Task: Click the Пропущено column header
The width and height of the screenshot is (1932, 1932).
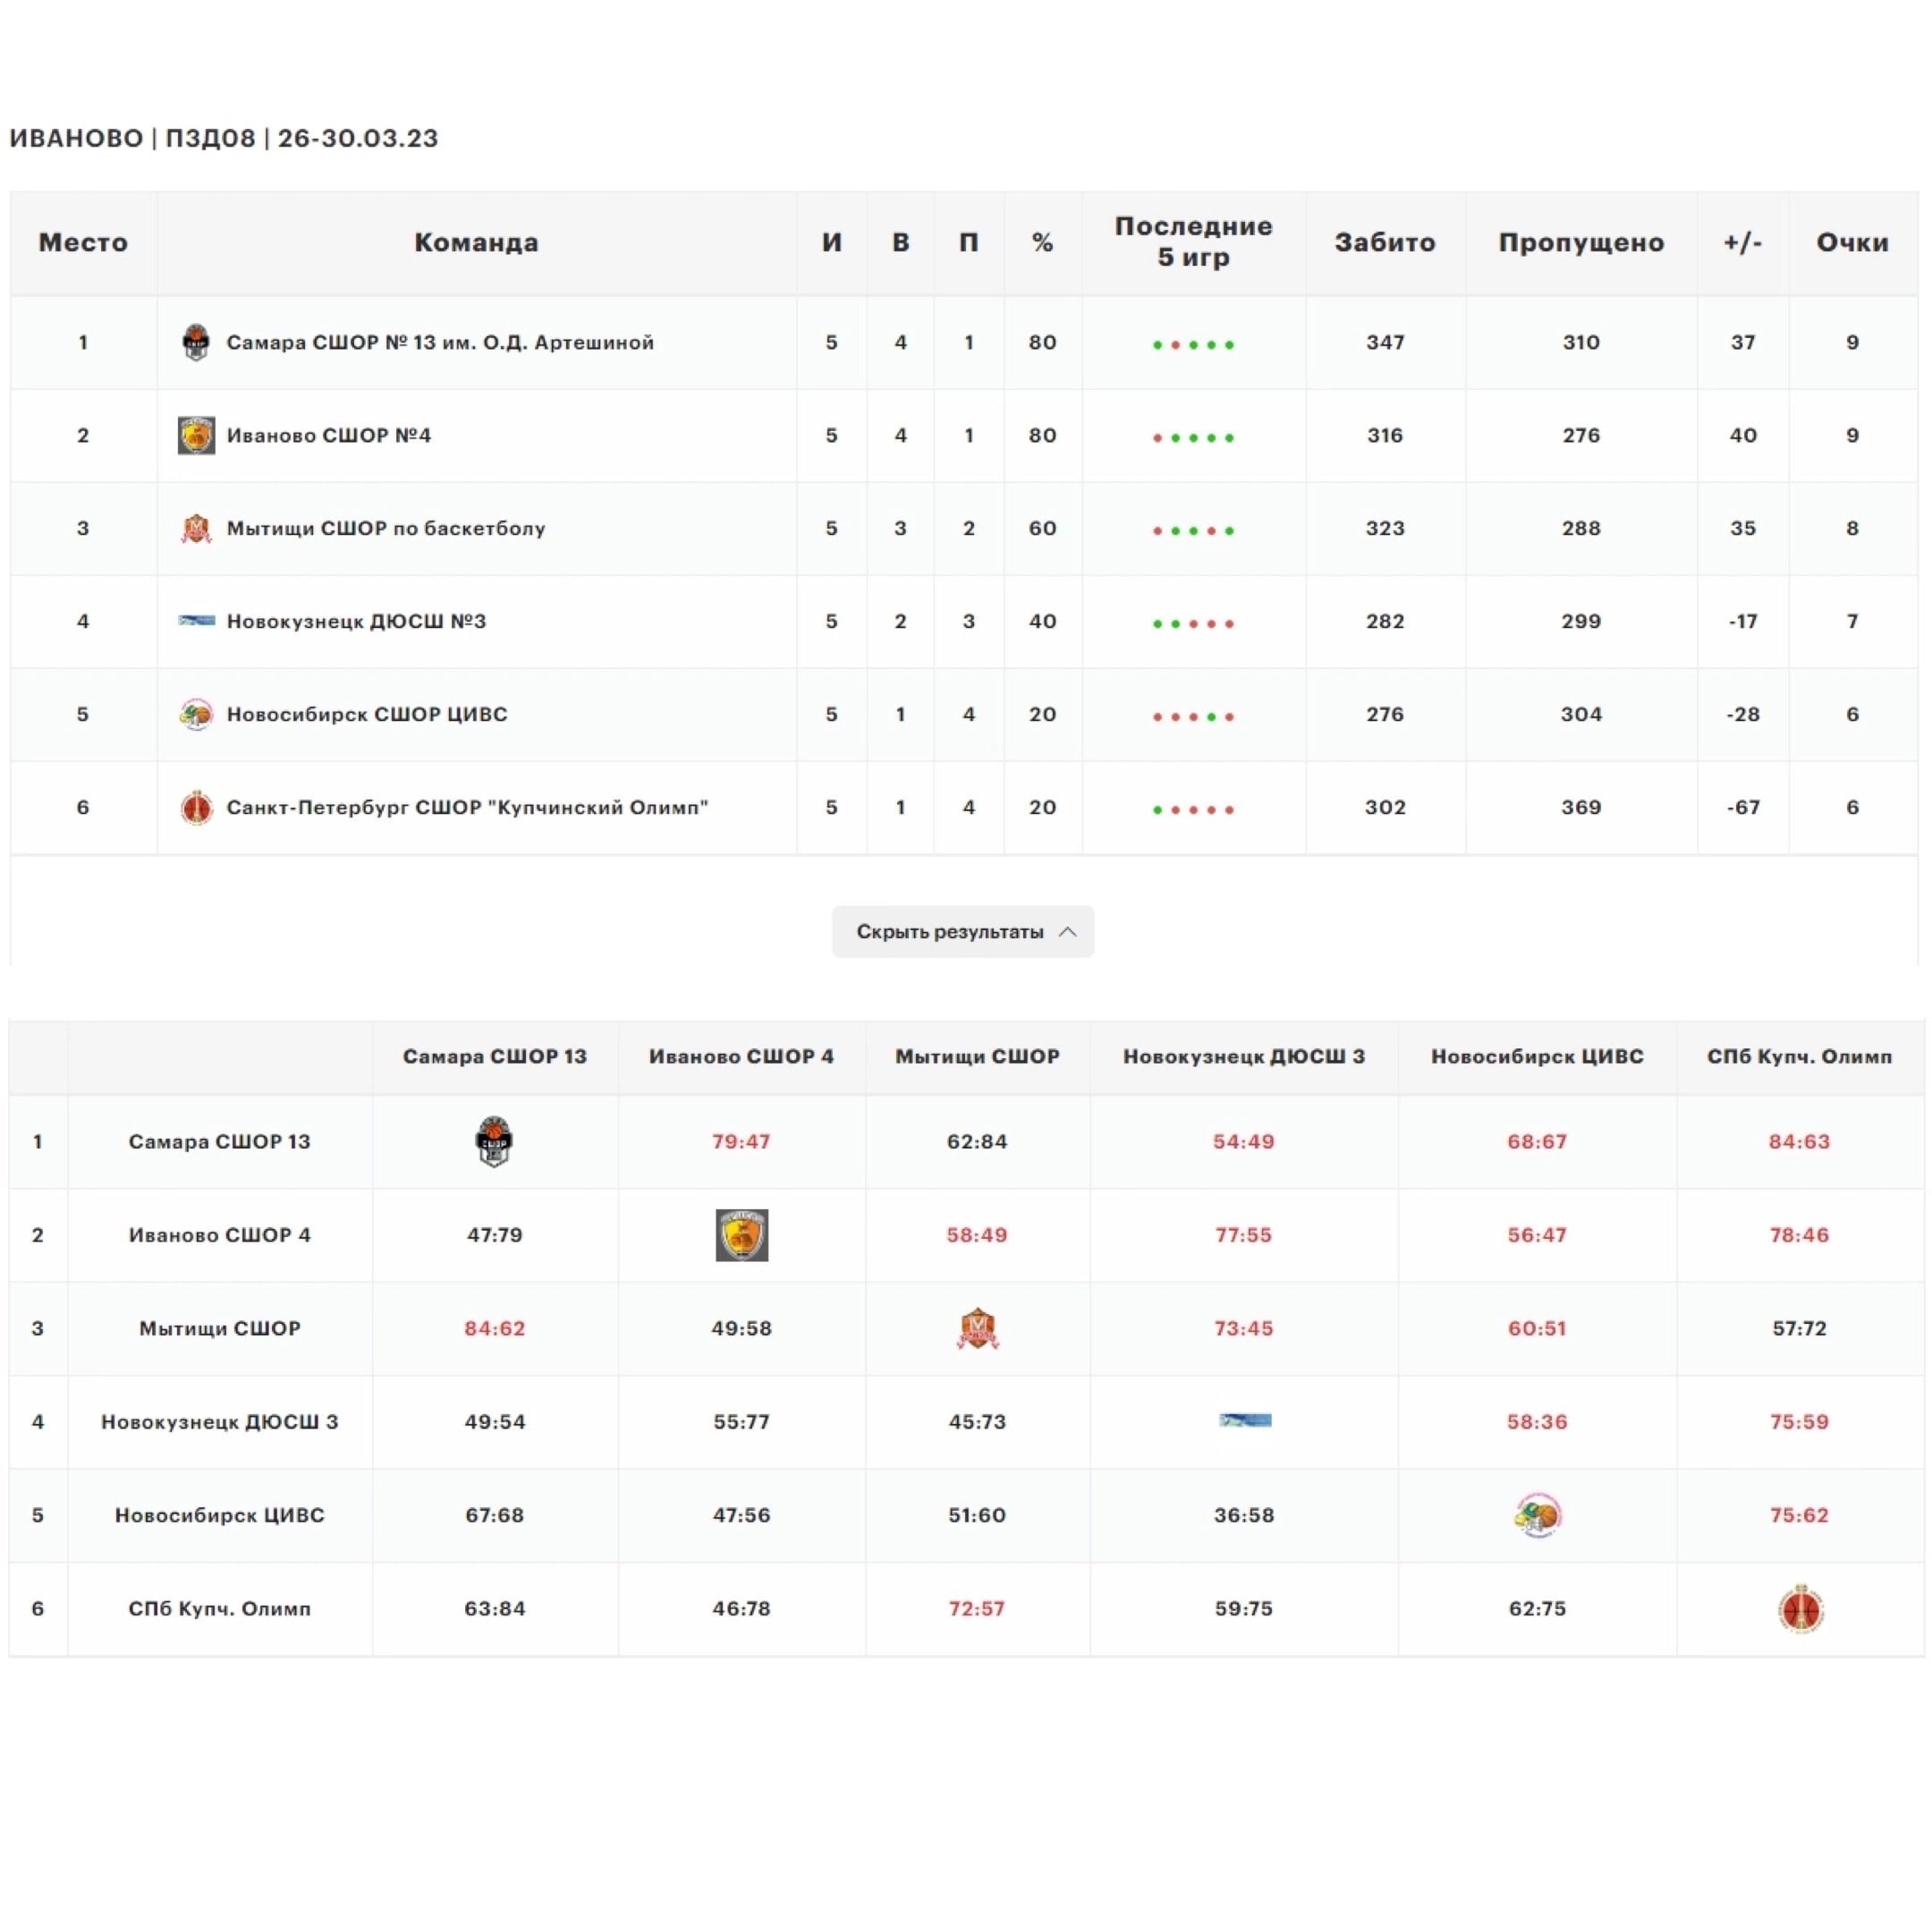Action: click(1581, 242)
